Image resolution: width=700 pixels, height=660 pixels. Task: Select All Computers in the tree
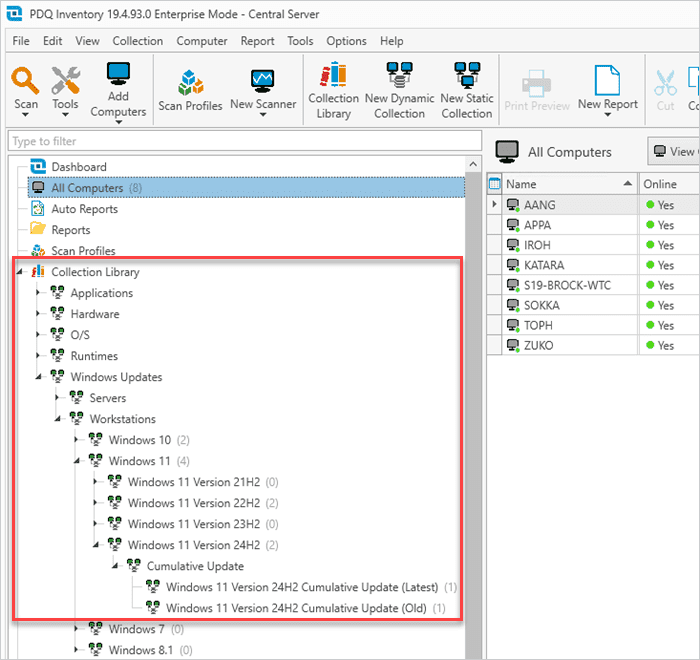pos(246,188)
